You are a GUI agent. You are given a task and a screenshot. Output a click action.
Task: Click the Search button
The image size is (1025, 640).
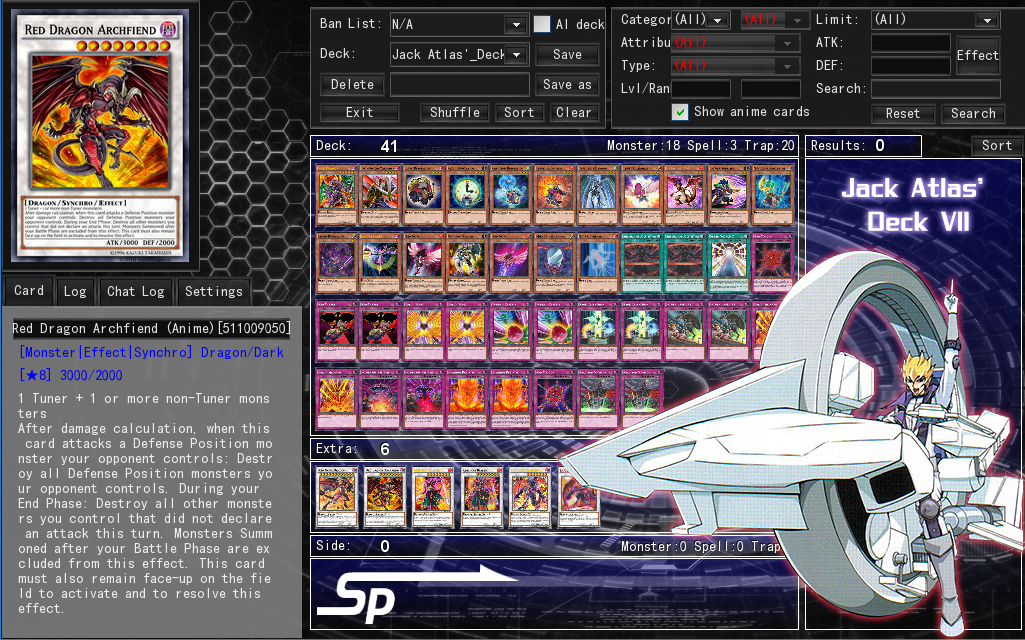973,114
